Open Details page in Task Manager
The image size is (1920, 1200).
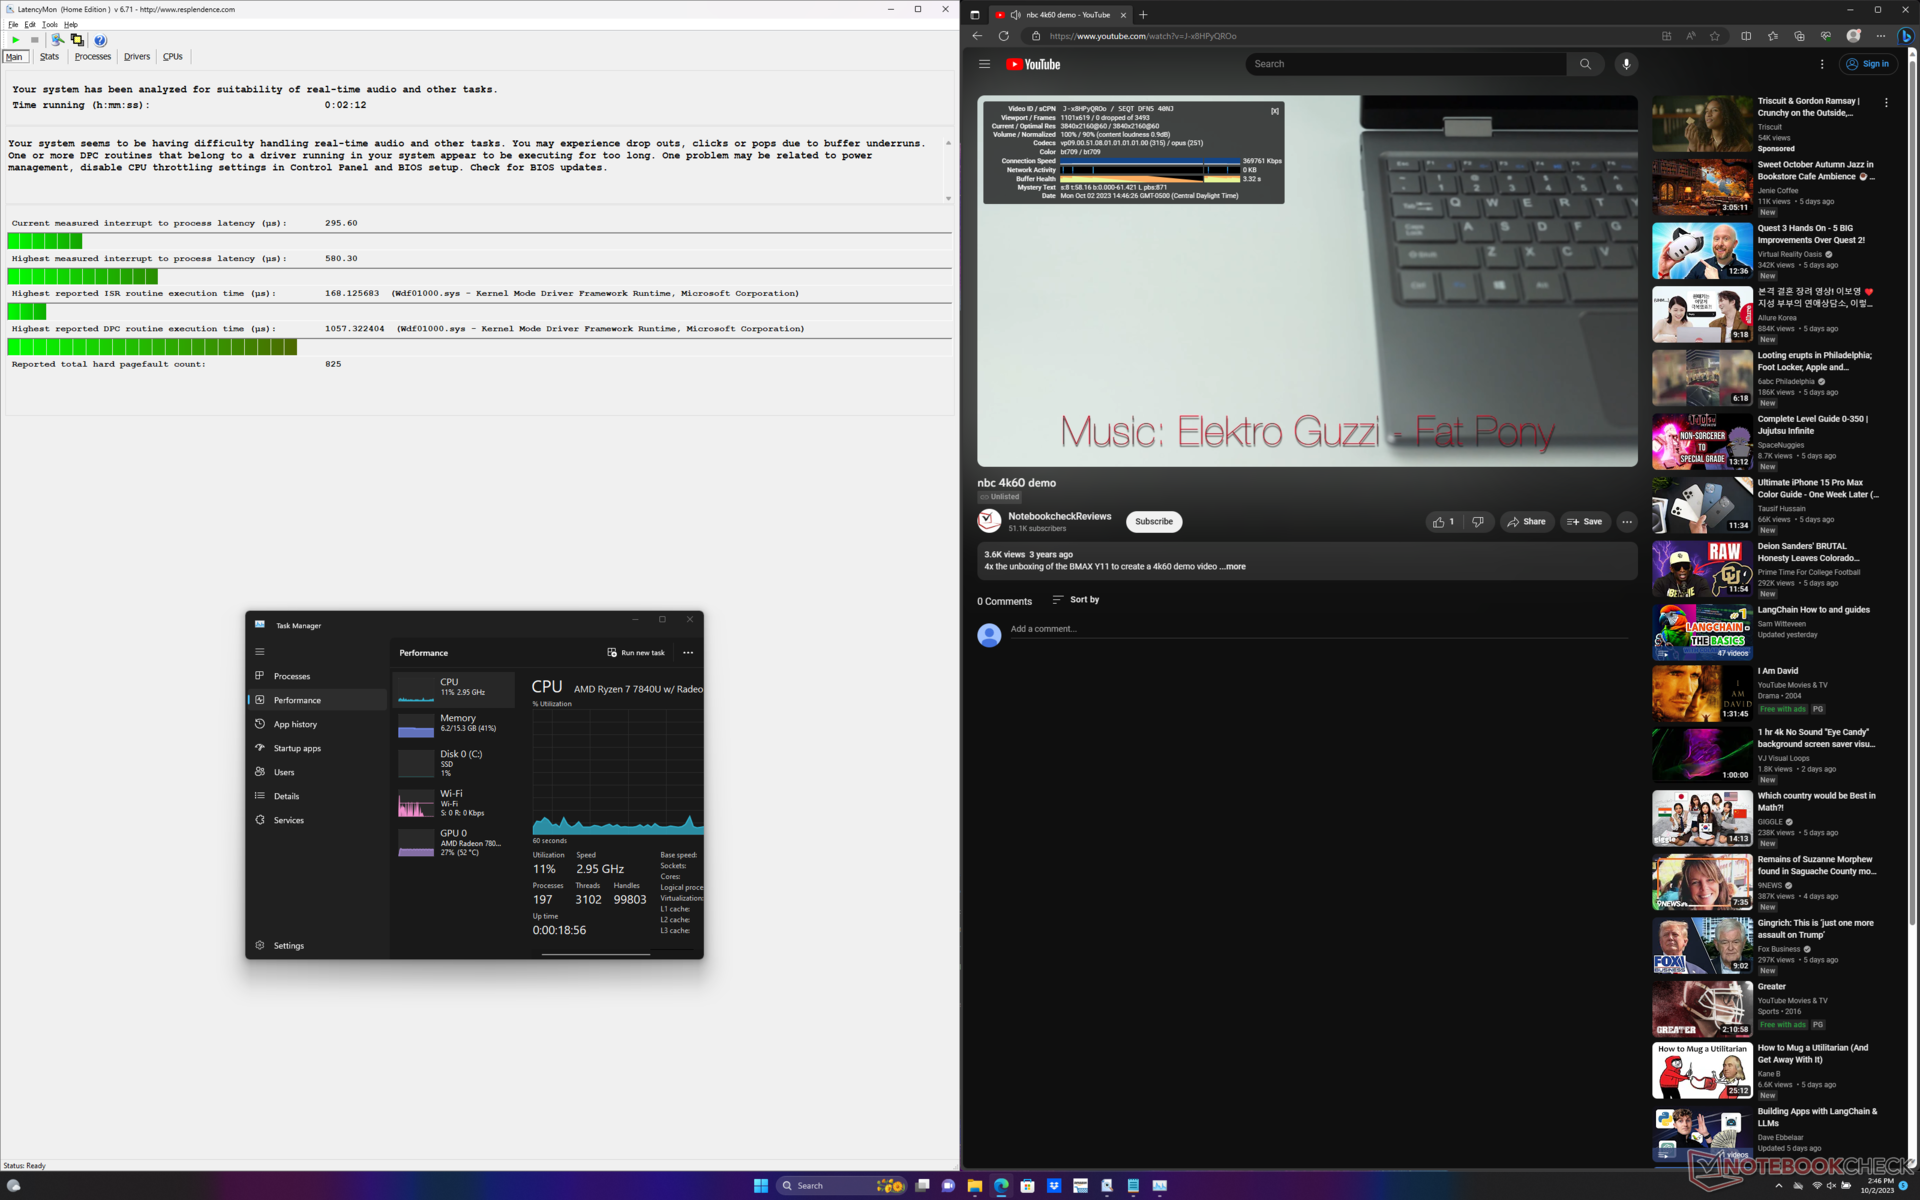coord(317,796)
